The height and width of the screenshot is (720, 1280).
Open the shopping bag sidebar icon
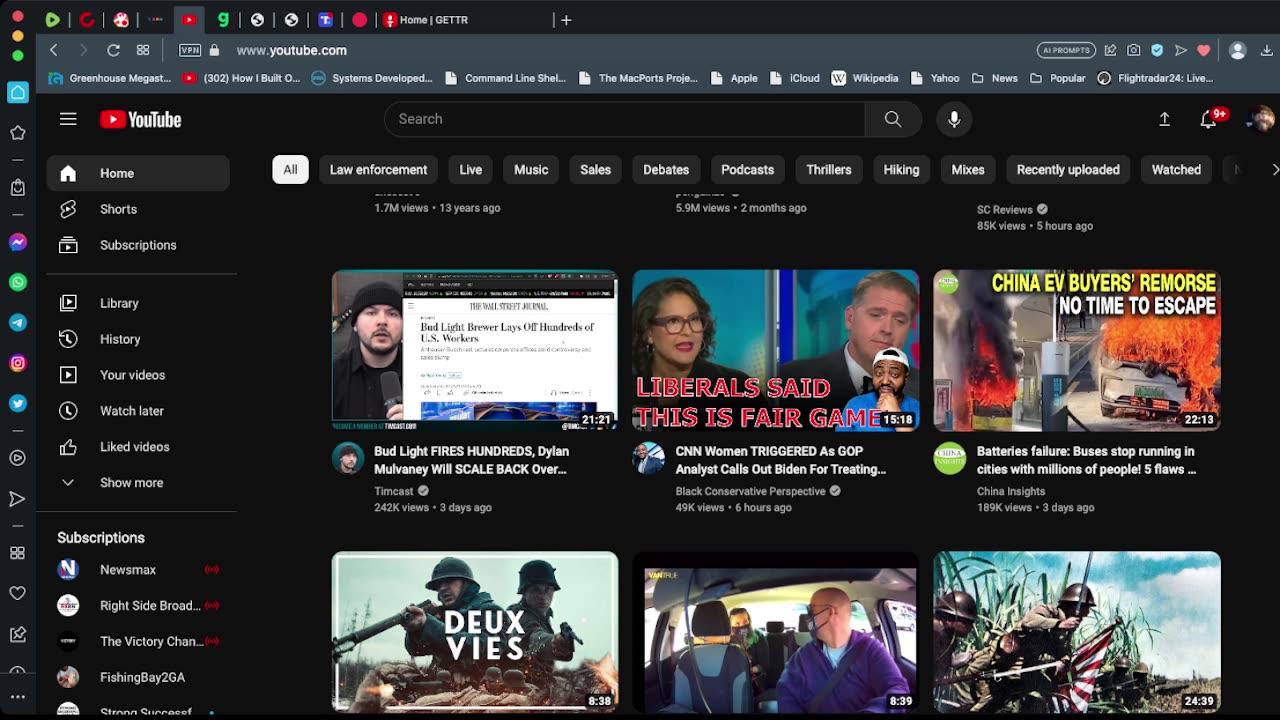tap(18, 187)
